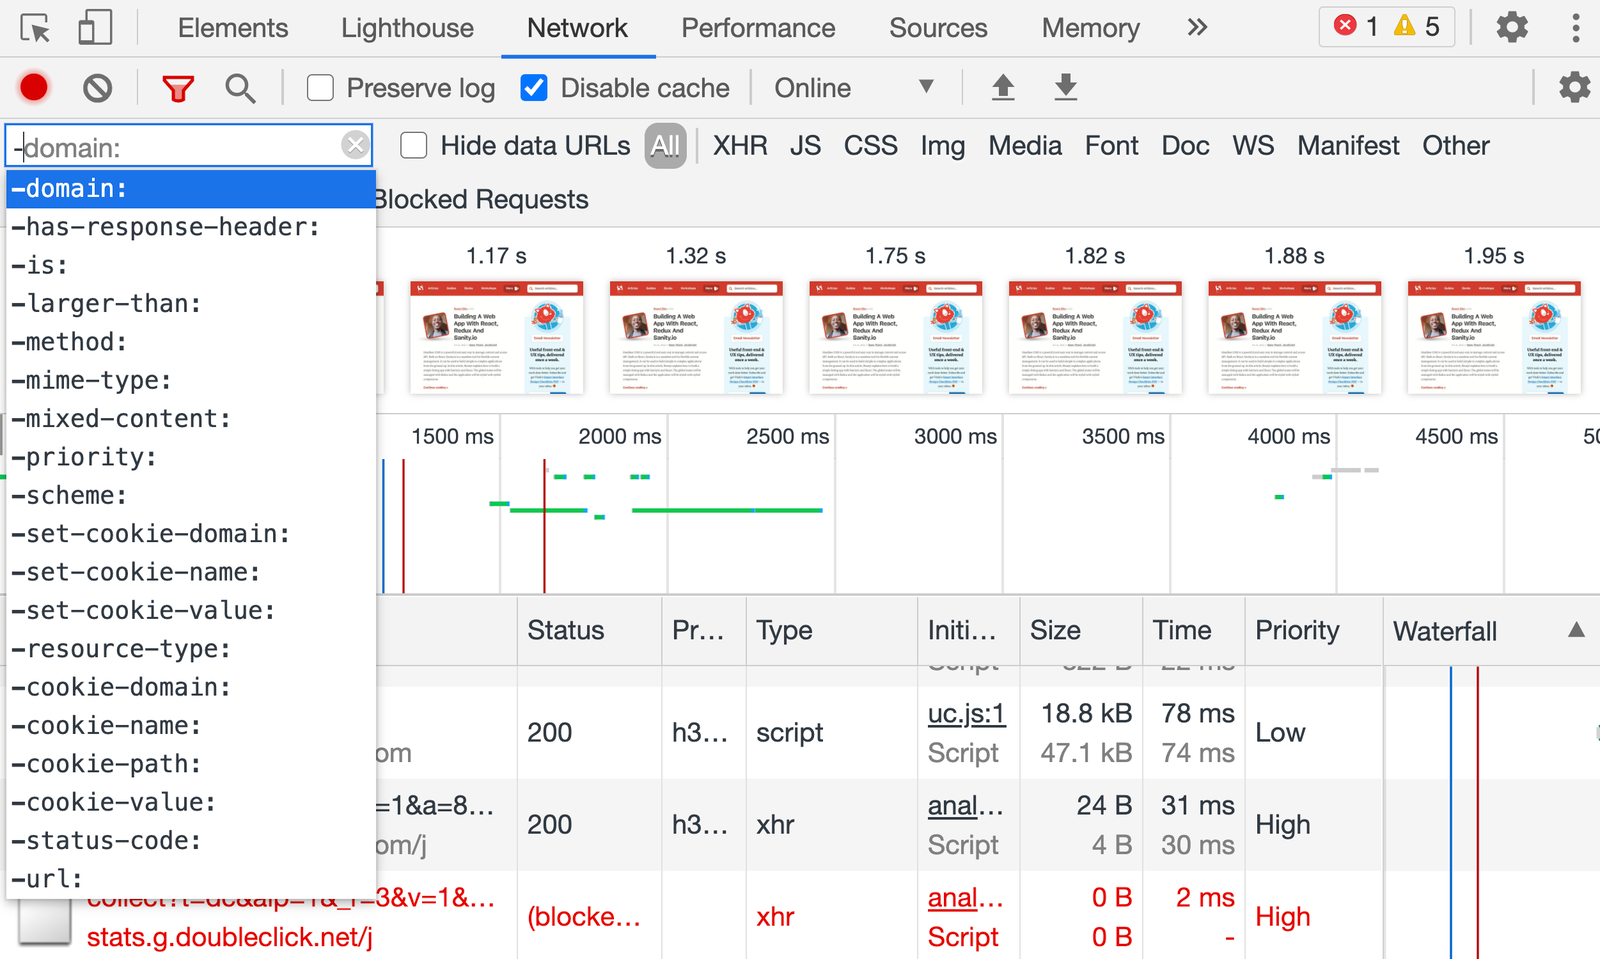Screen dimensions: 1600x959
Task: Filter requests by WS
Action: click(x=1253, y=146)
